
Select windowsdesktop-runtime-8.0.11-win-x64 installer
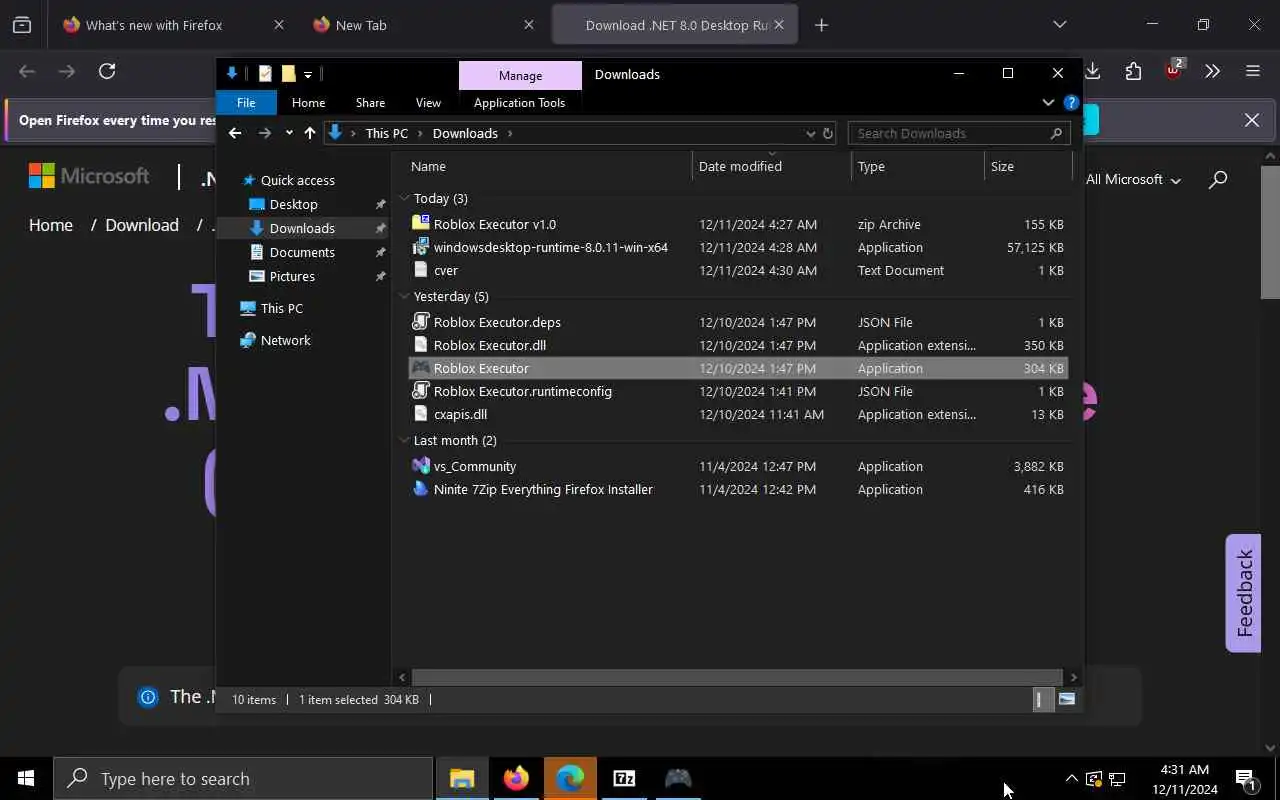pos(738,247)
